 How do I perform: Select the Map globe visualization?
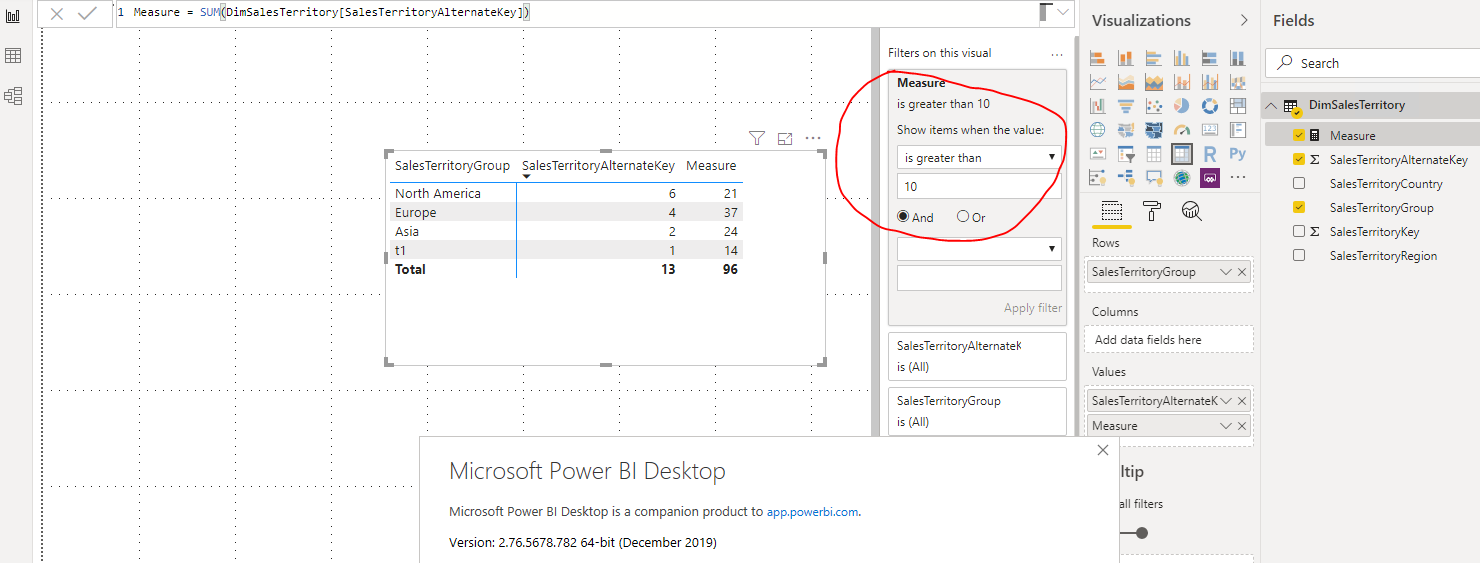click(1098, 130)
